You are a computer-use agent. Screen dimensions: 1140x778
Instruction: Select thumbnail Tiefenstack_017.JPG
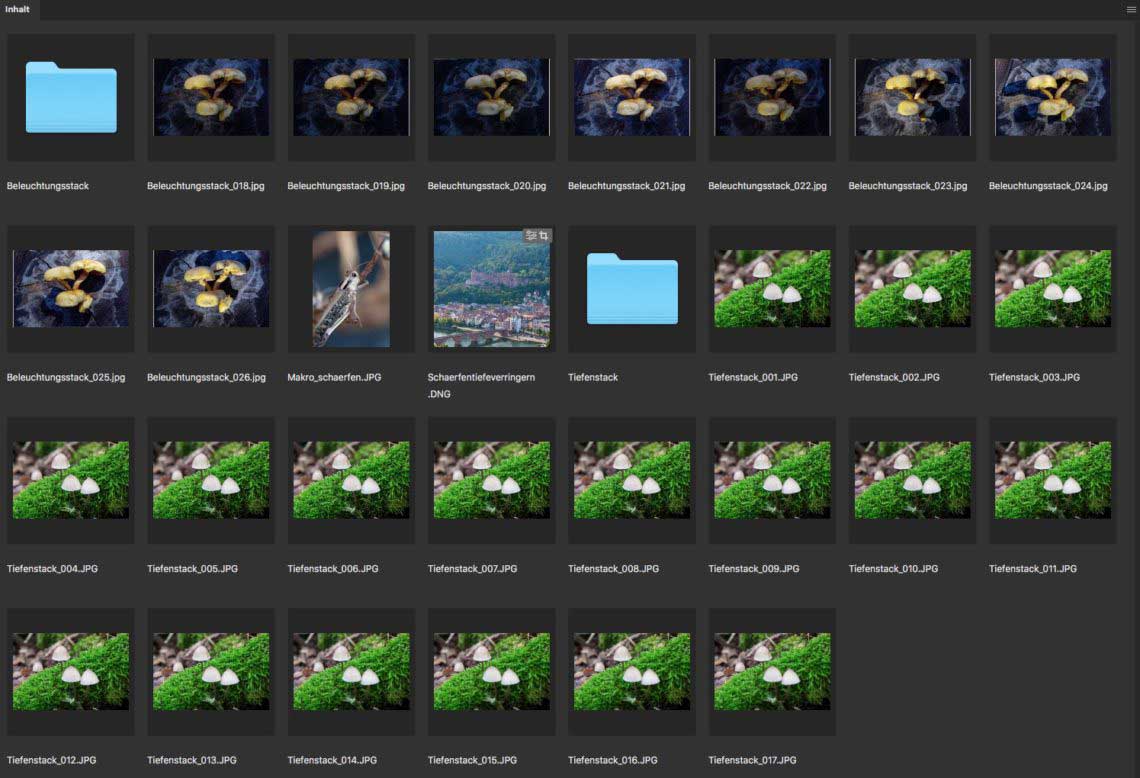tap(772, 671)
